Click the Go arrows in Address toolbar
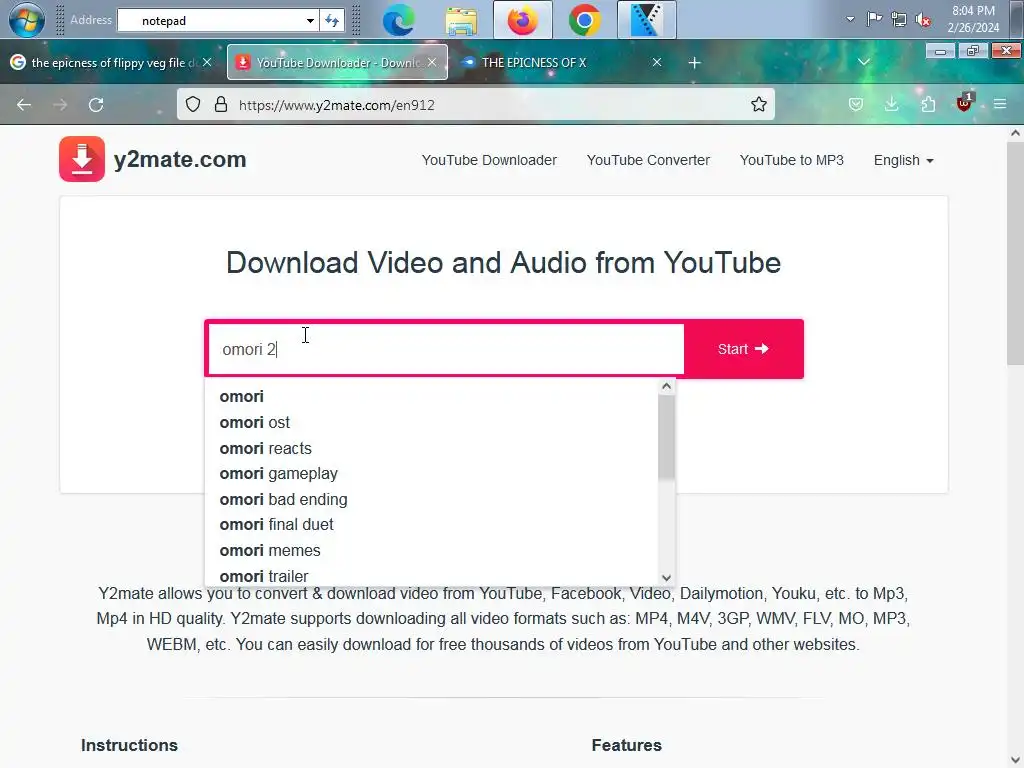1024x768 pixels. point(332,20)
